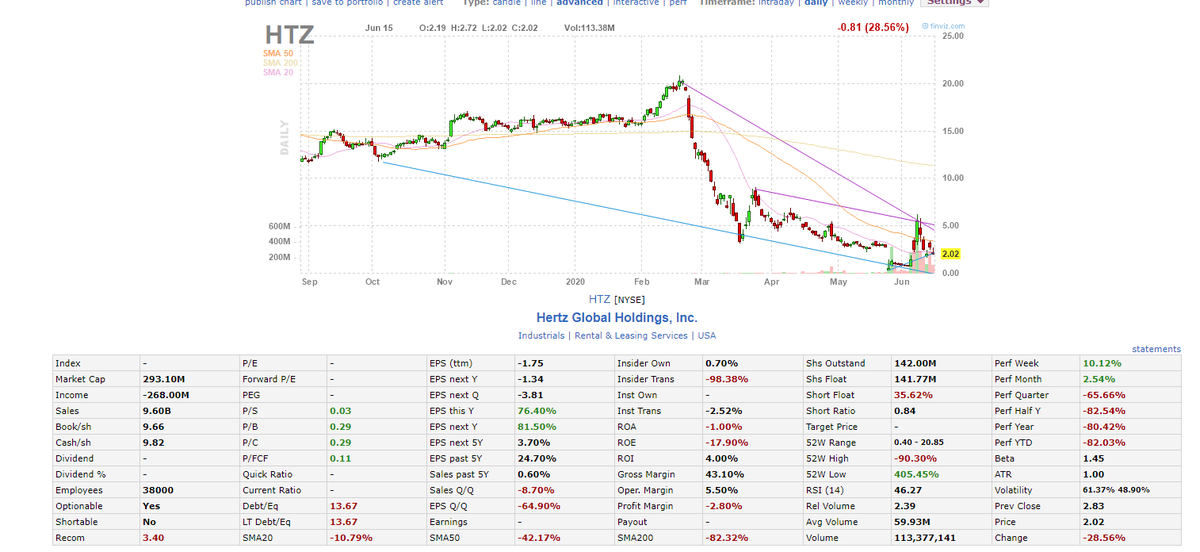Click the Sales Q/Q value -8.70%
The image size is (1200, 552).
(x=535, y=490)
